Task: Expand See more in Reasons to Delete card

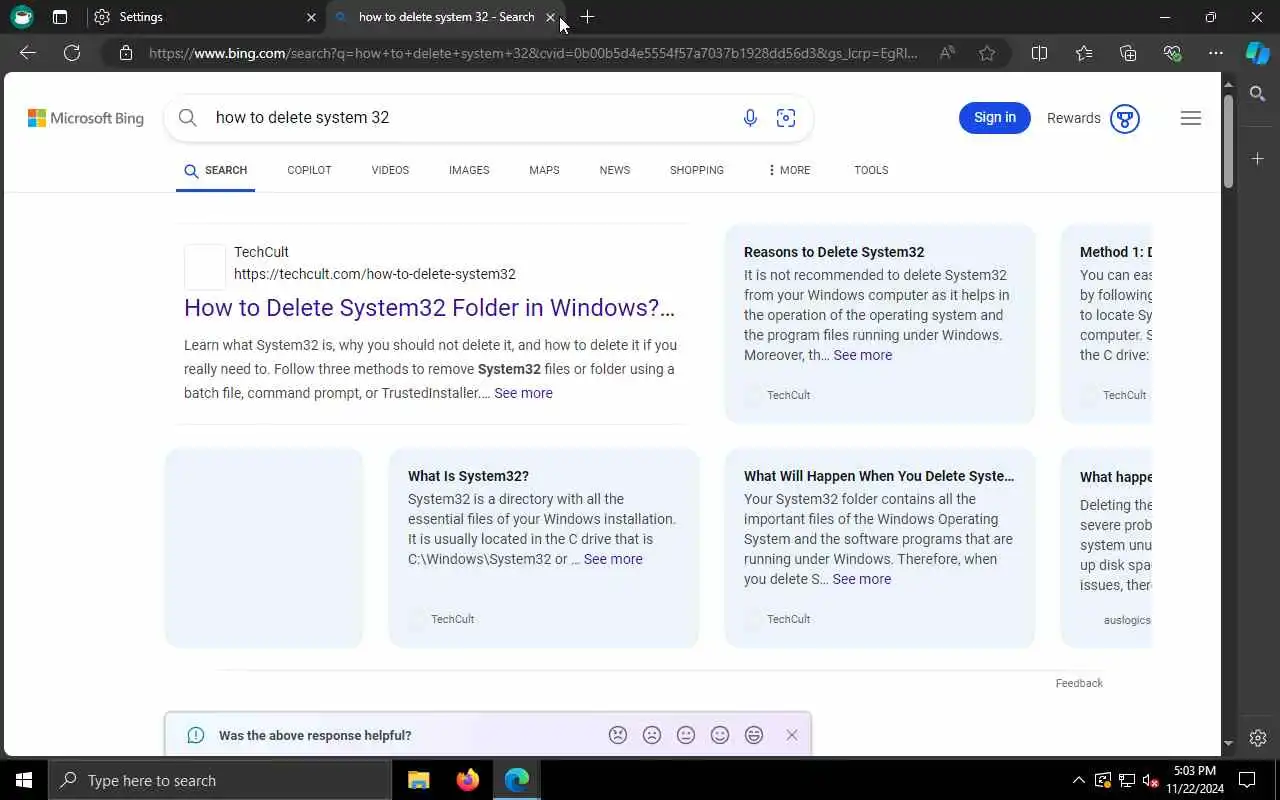Action: click(862, 355)
